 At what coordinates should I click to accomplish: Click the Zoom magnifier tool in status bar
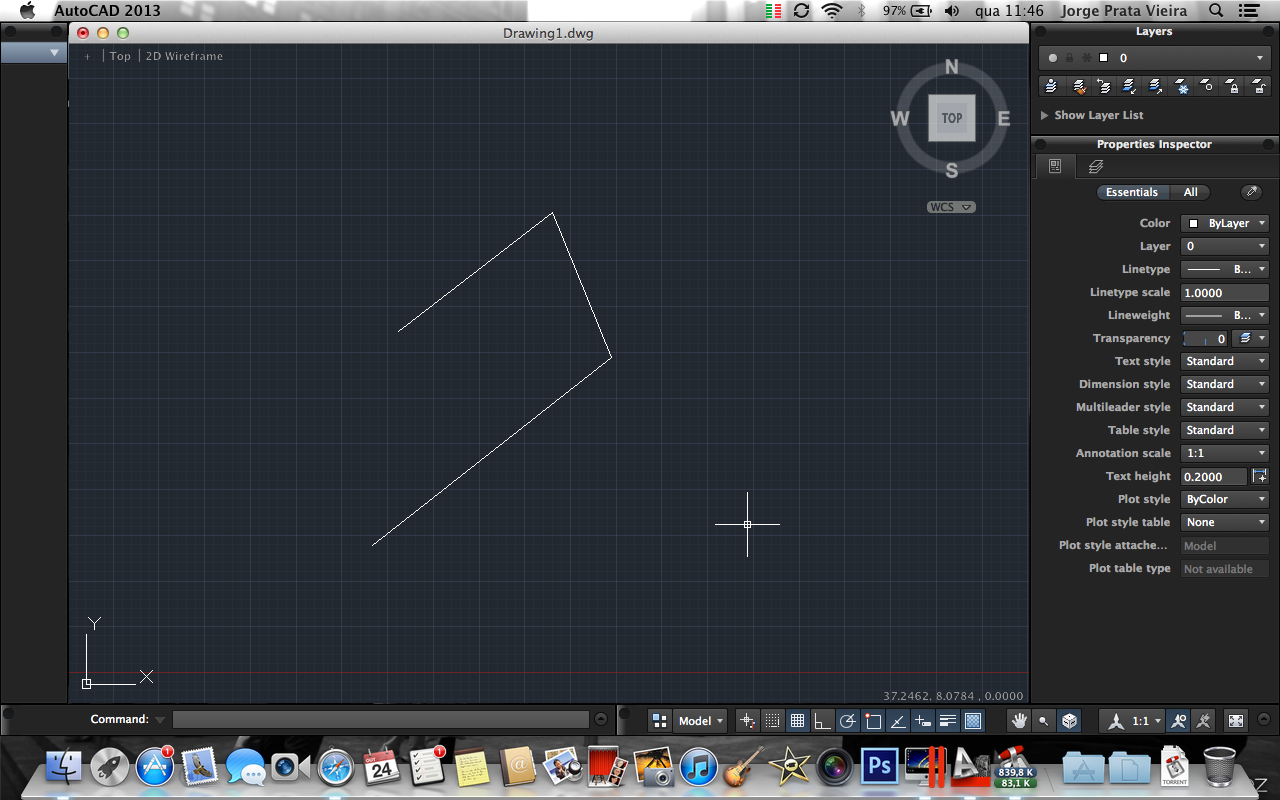[x=1044, y=720]
